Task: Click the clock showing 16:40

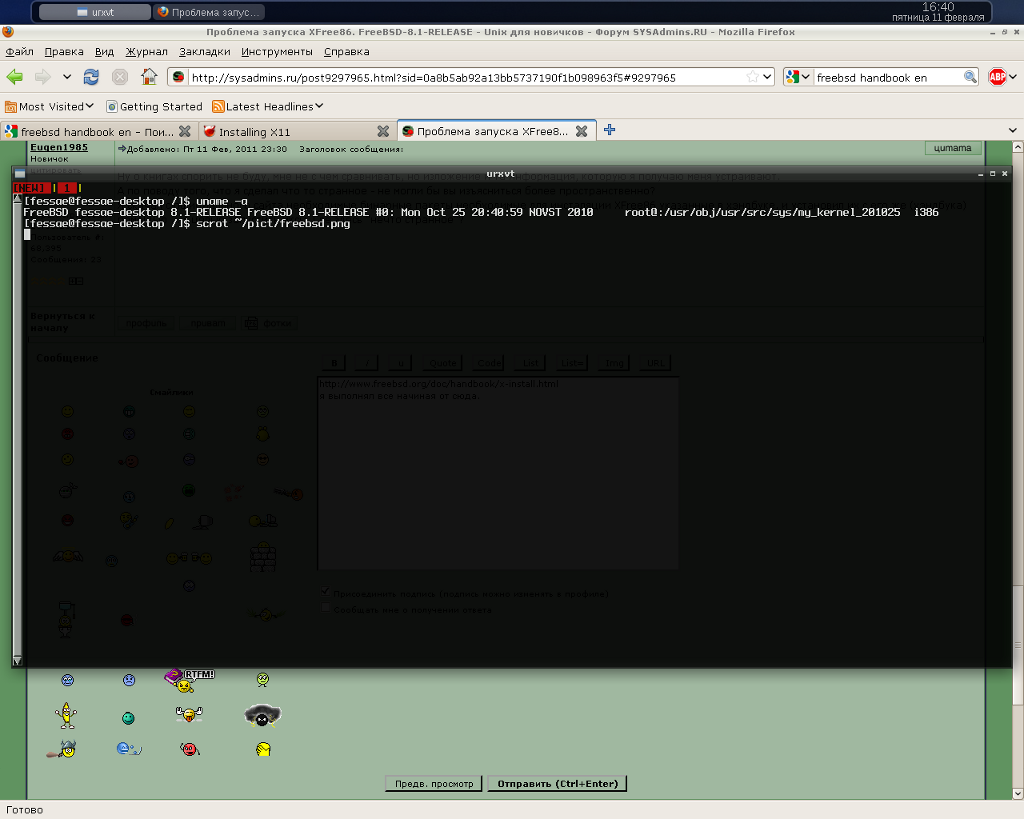Action: click(938, 7)
